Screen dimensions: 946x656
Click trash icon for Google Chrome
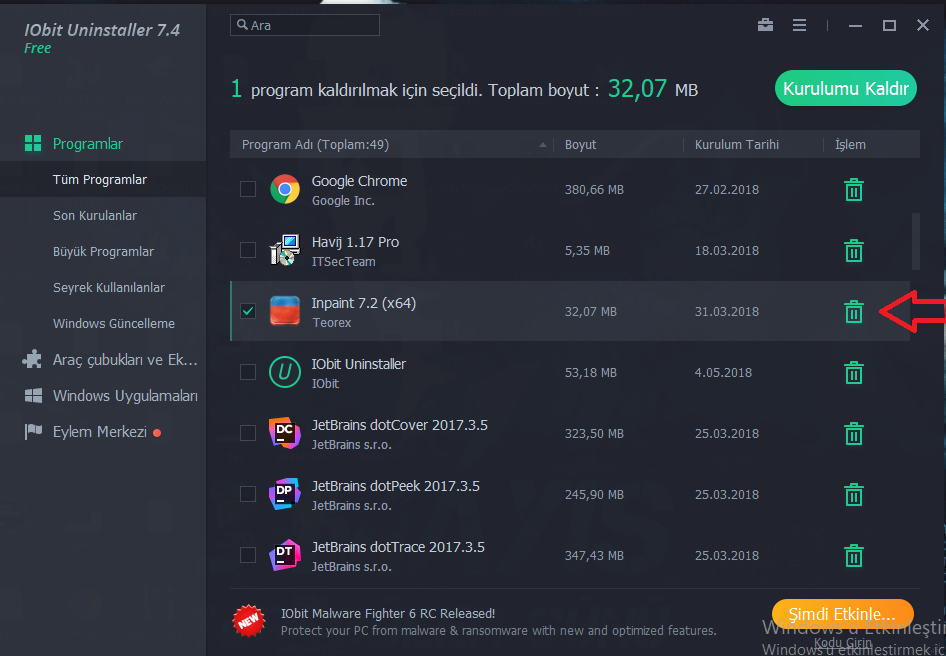(853, 190)
